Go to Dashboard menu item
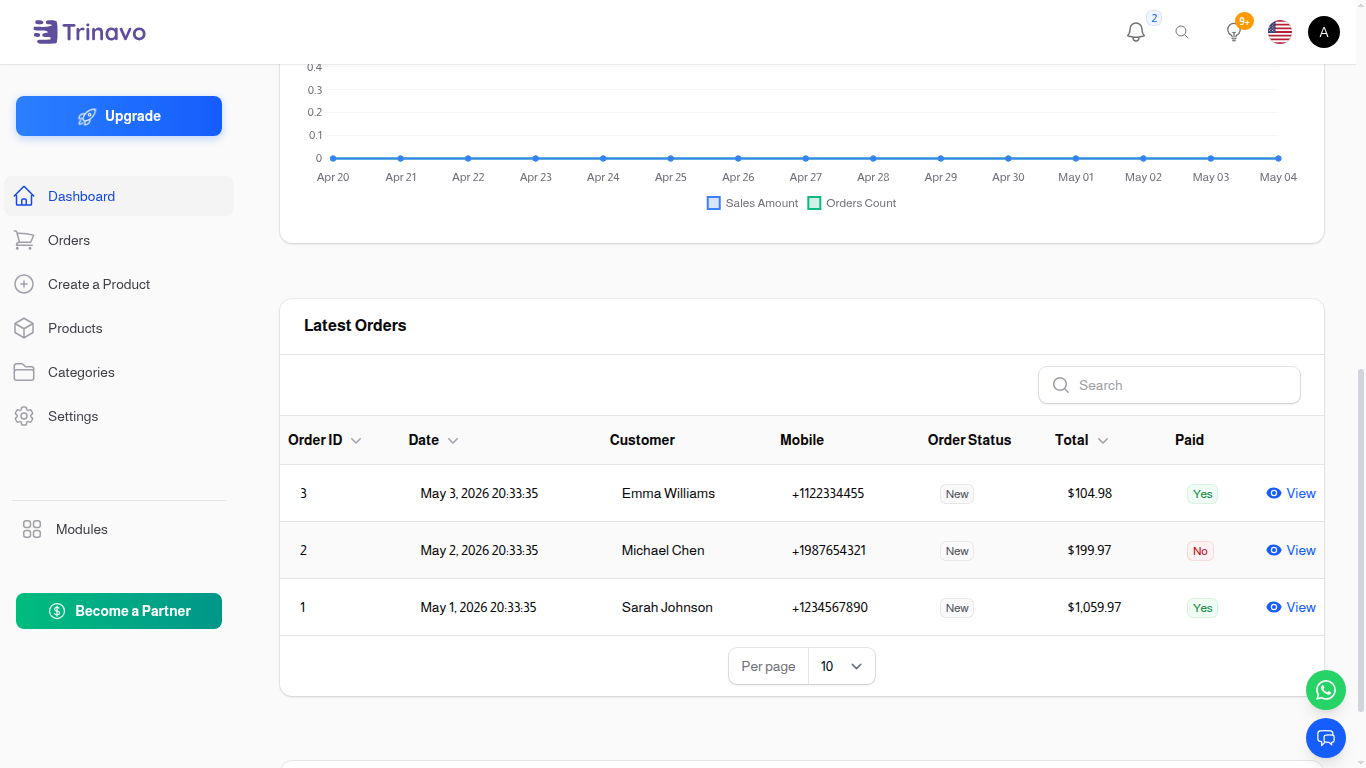Image resolution: width=1366 pixels, height=768 pixels. point(119,196)
